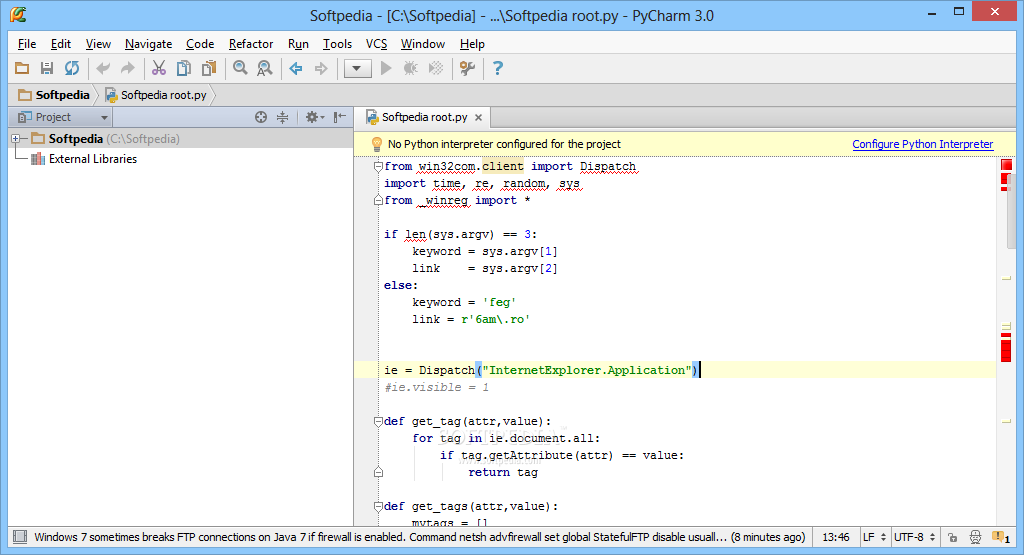Click the green Run play icon

click(x=386, y=68)
